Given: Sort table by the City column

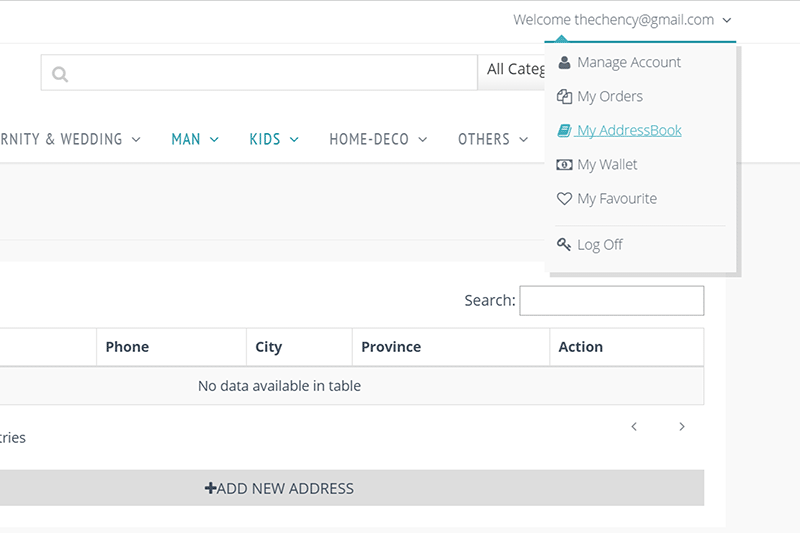Looking at the screenshot, I should tap(299, 347).
